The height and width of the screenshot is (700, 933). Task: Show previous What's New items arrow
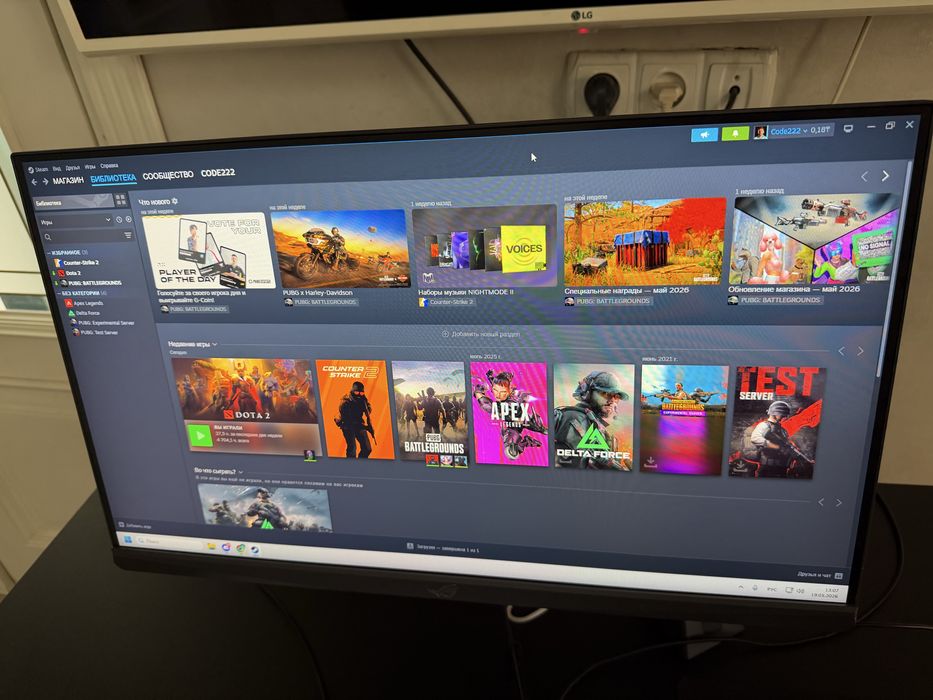tap(865, 176)
